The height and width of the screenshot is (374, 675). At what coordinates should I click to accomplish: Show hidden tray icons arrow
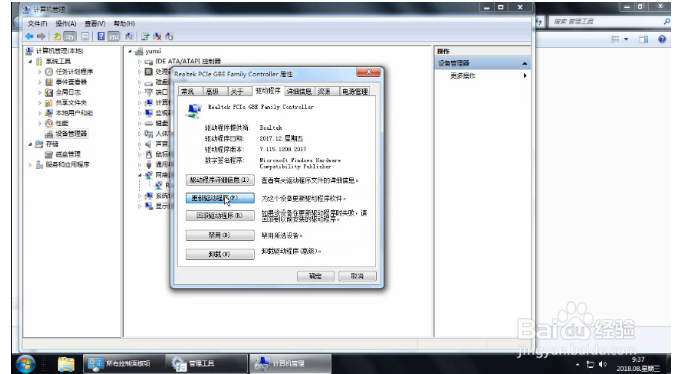(577, 365)
